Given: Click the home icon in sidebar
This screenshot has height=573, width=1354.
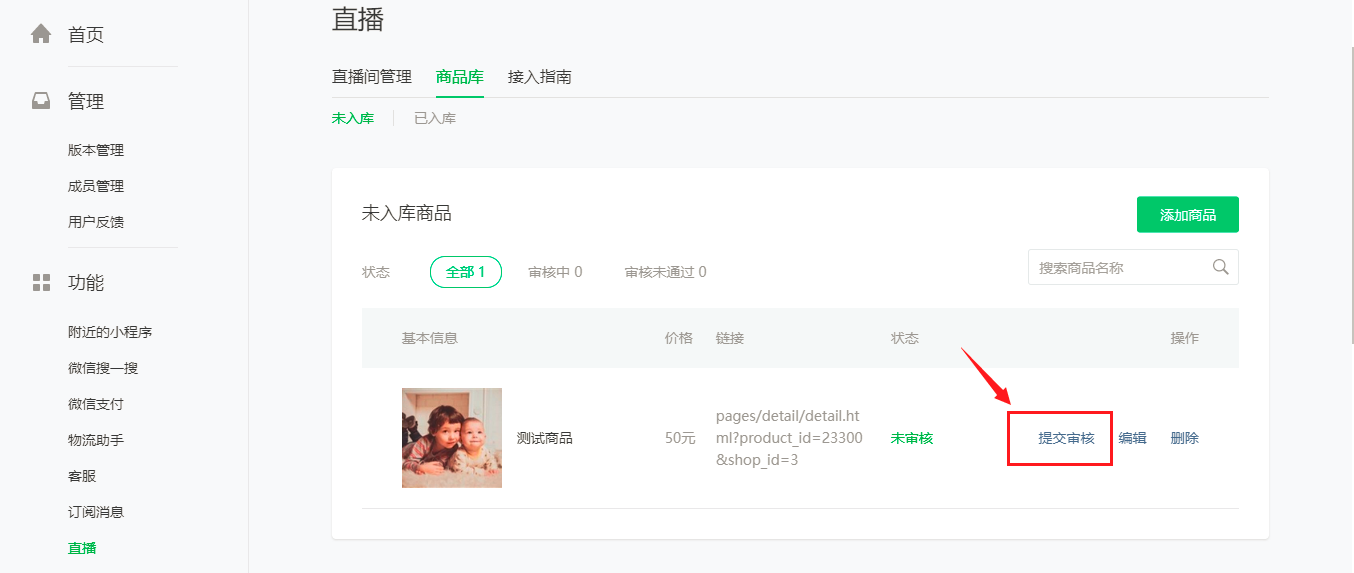Looking at the screenshot, I should [x=41, y=35].
